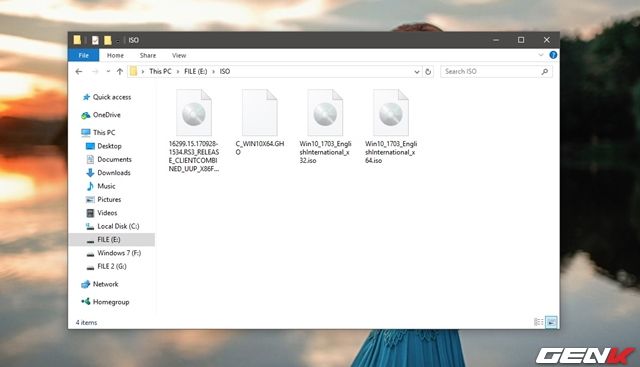Image resolution: width=640 pixels, height=367 pixels.
Task: Switch to large icons view icon
Action: pos(551,322)
